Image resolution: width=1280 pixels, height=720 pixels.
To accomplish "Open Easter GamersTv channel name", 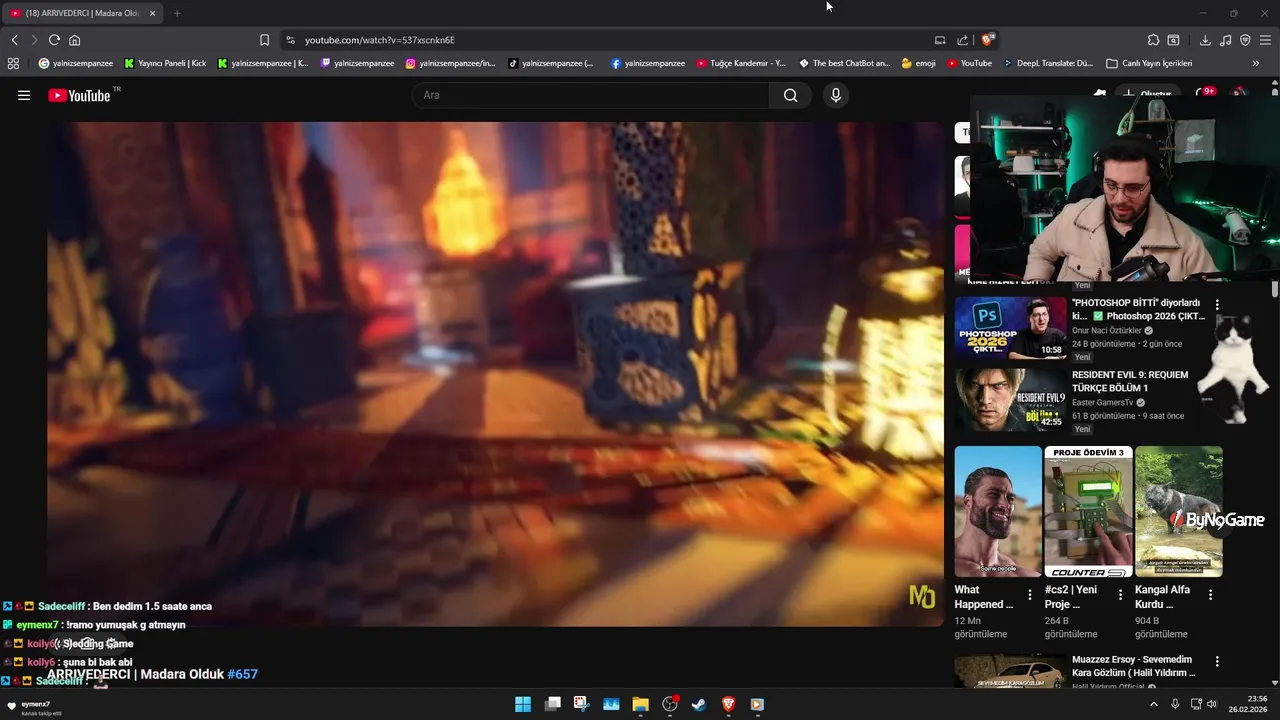I will (1103, 403).
